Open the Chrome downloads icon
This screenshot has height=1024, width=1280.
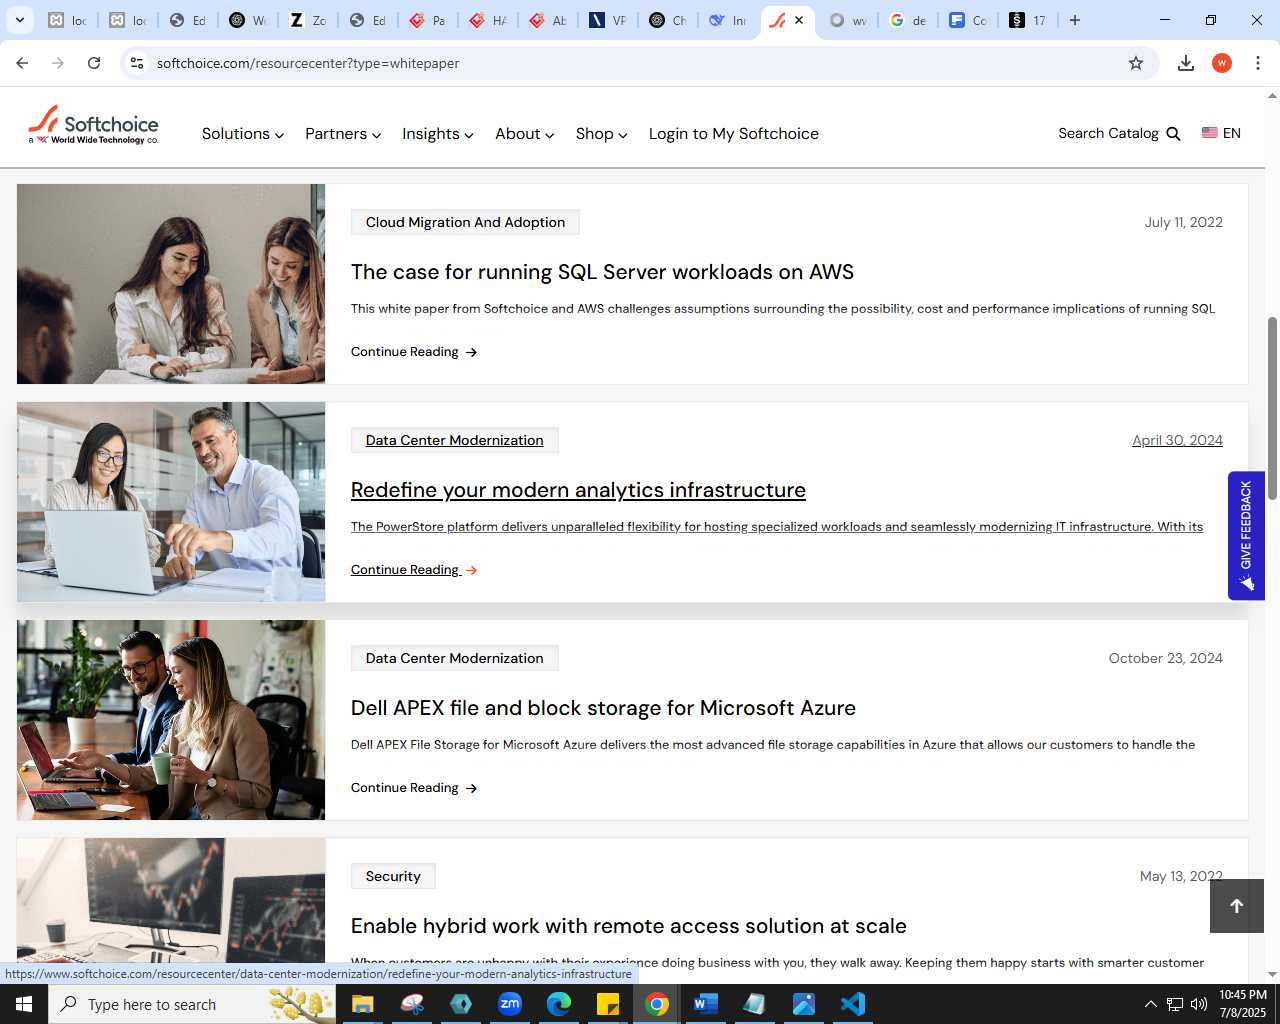pyautogui.click(x=1186, y=63)
